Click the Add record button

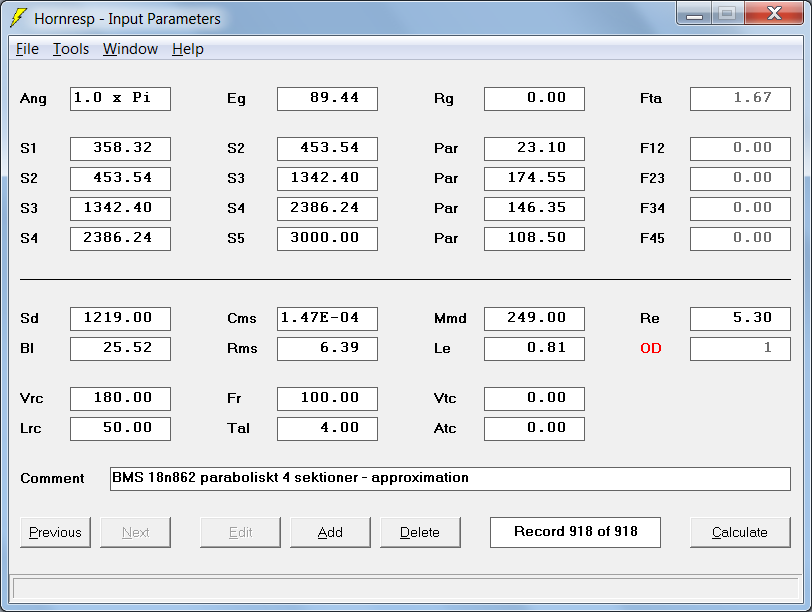point(330,532)
